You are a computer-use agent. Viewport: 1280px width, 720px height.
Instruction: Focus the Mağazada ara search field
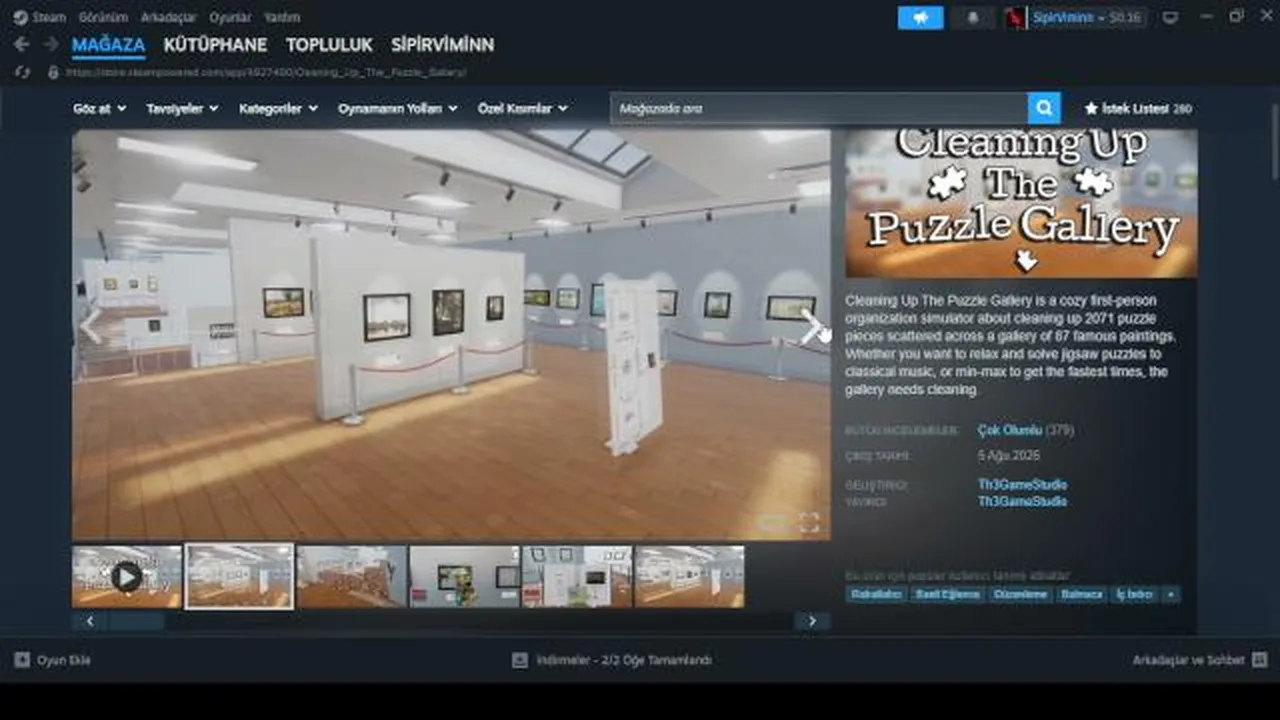click(819, 108)
